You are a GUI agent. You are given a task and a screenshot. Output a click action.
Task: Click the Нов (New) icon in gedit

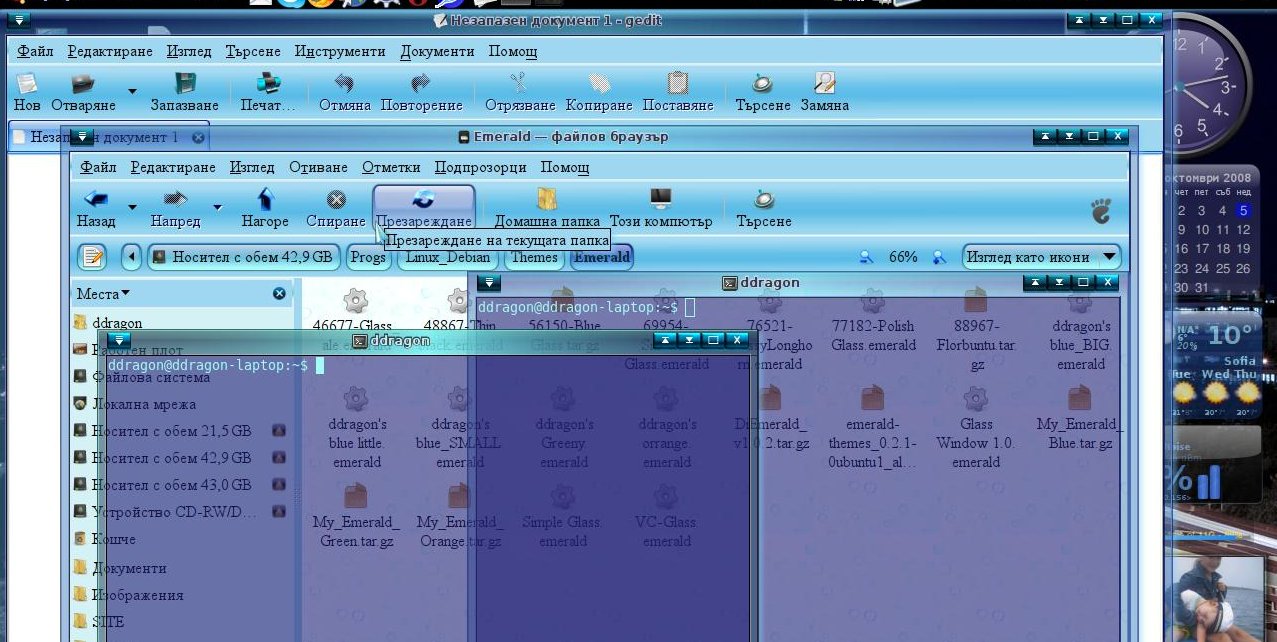[27, 84]
